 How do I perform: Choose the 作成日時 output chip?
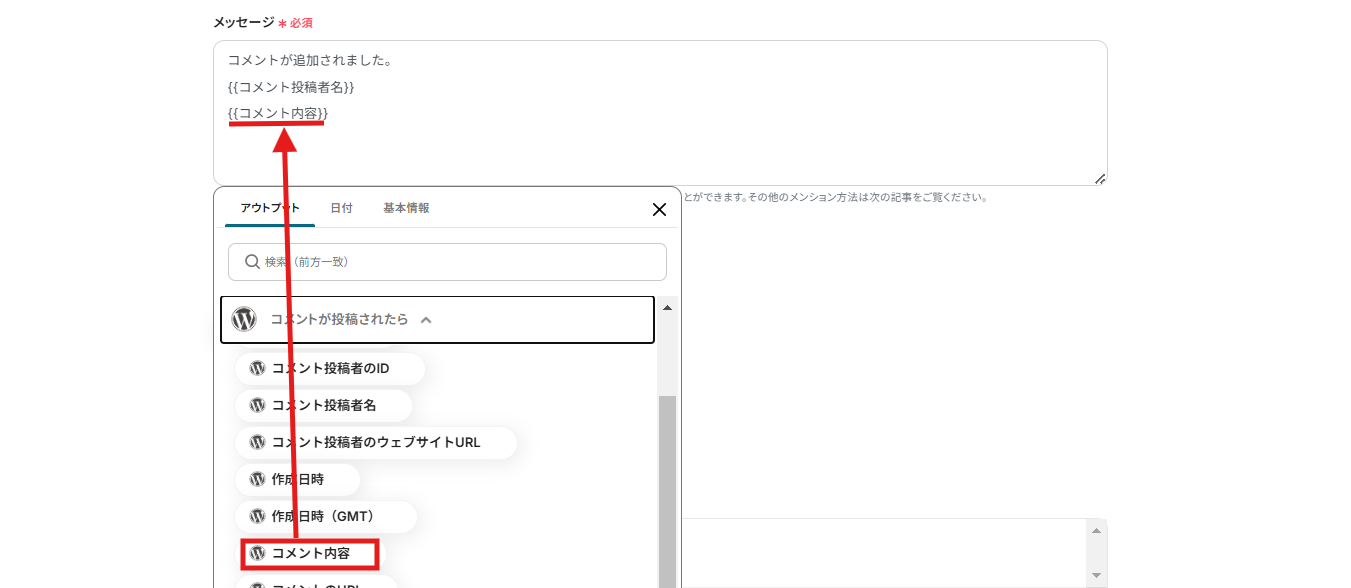297,479
